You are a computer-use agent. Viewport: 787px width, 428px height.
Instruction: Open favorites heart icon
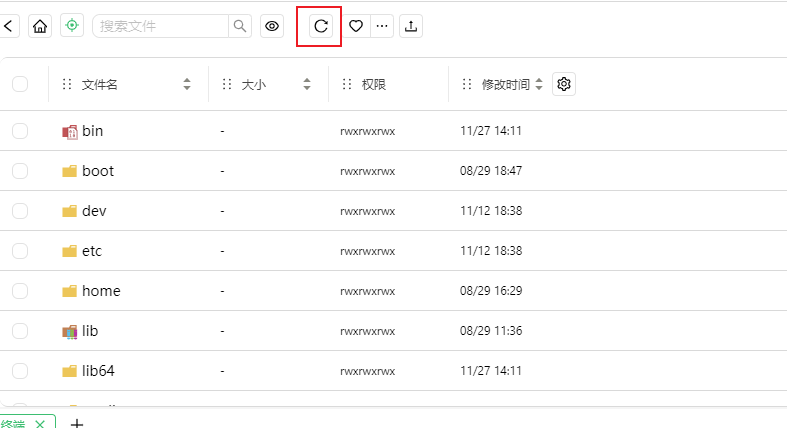tap(356, 27)
